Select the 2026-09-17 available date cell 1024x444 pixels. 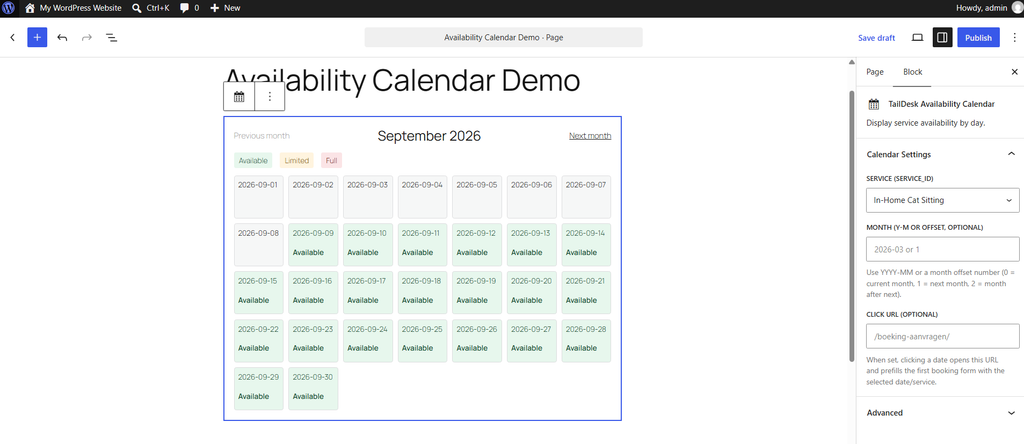(368, 290)
